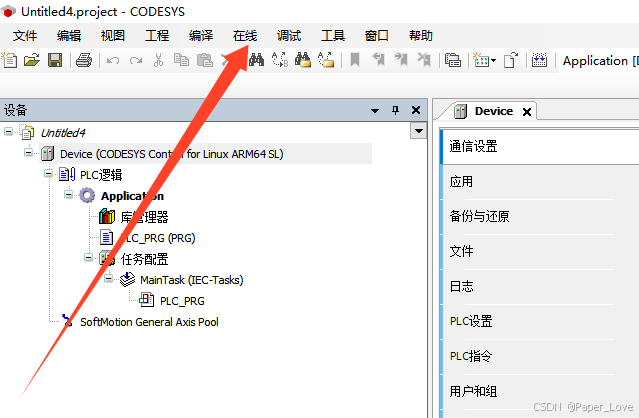This screenshot has height=418, width=639.
Task: Toggle a bookmark with the flag icon
Action: (x=355, y=60)
